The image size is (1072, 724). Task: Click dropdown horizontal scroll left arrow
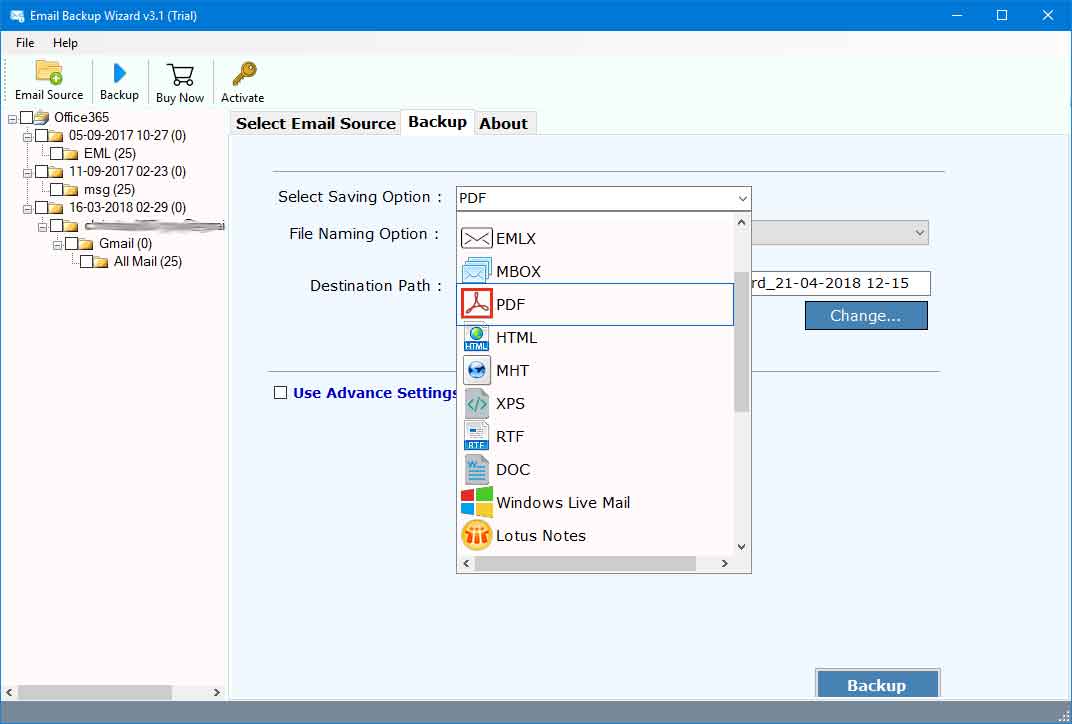467,563
